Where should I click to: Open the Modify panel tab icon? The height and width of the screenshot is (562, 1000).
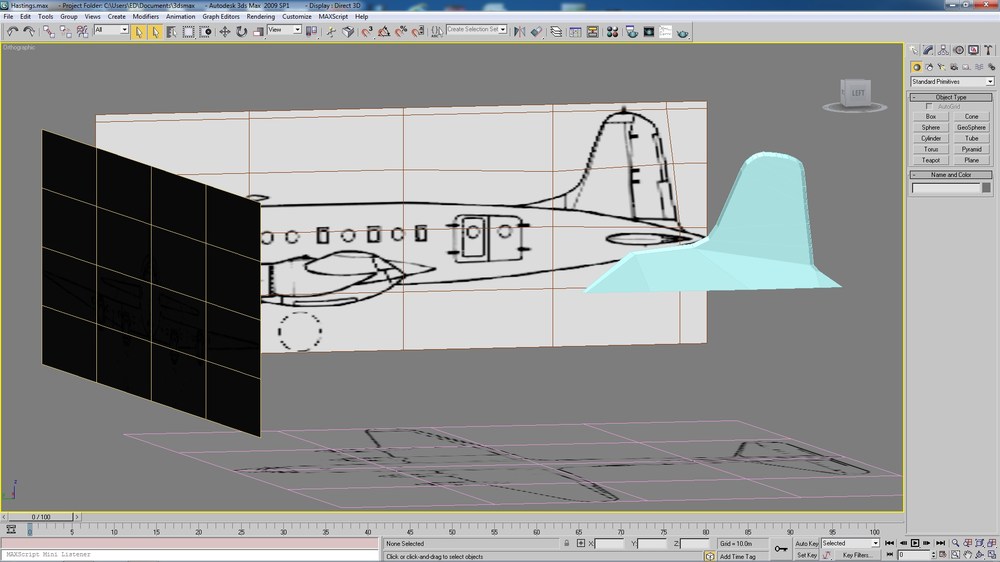(x=929, y=50)
